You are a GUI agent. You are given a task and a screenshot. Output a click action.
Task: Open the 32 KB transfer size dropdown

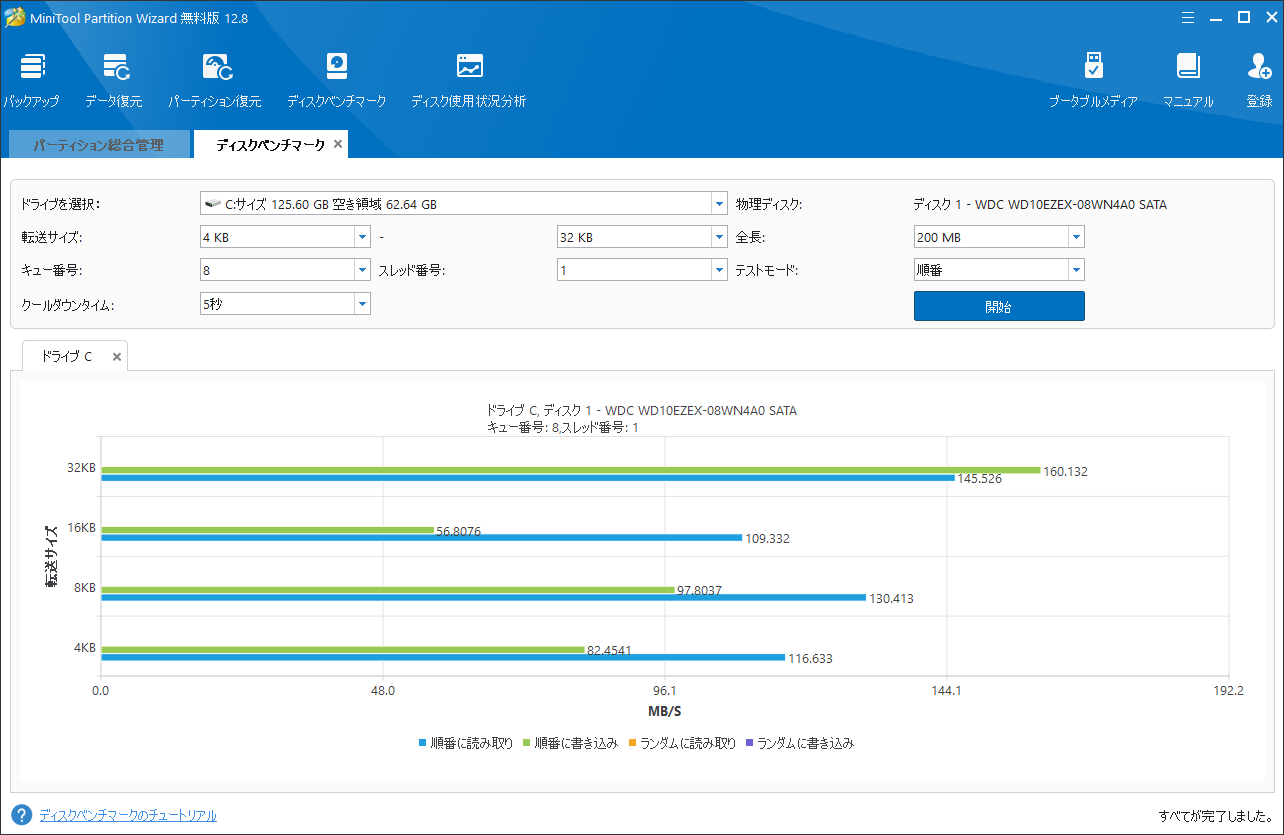point(719,237)
